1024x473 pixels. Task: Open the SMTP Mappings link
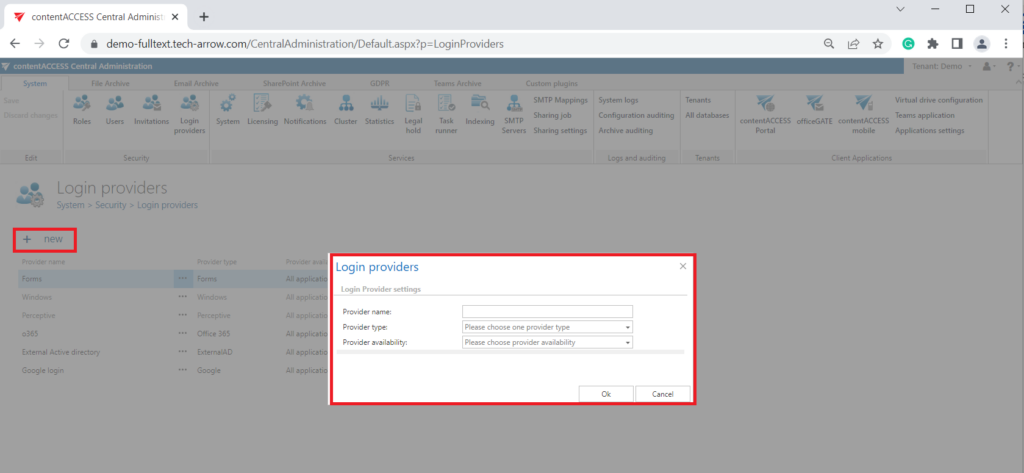point(560,100)
